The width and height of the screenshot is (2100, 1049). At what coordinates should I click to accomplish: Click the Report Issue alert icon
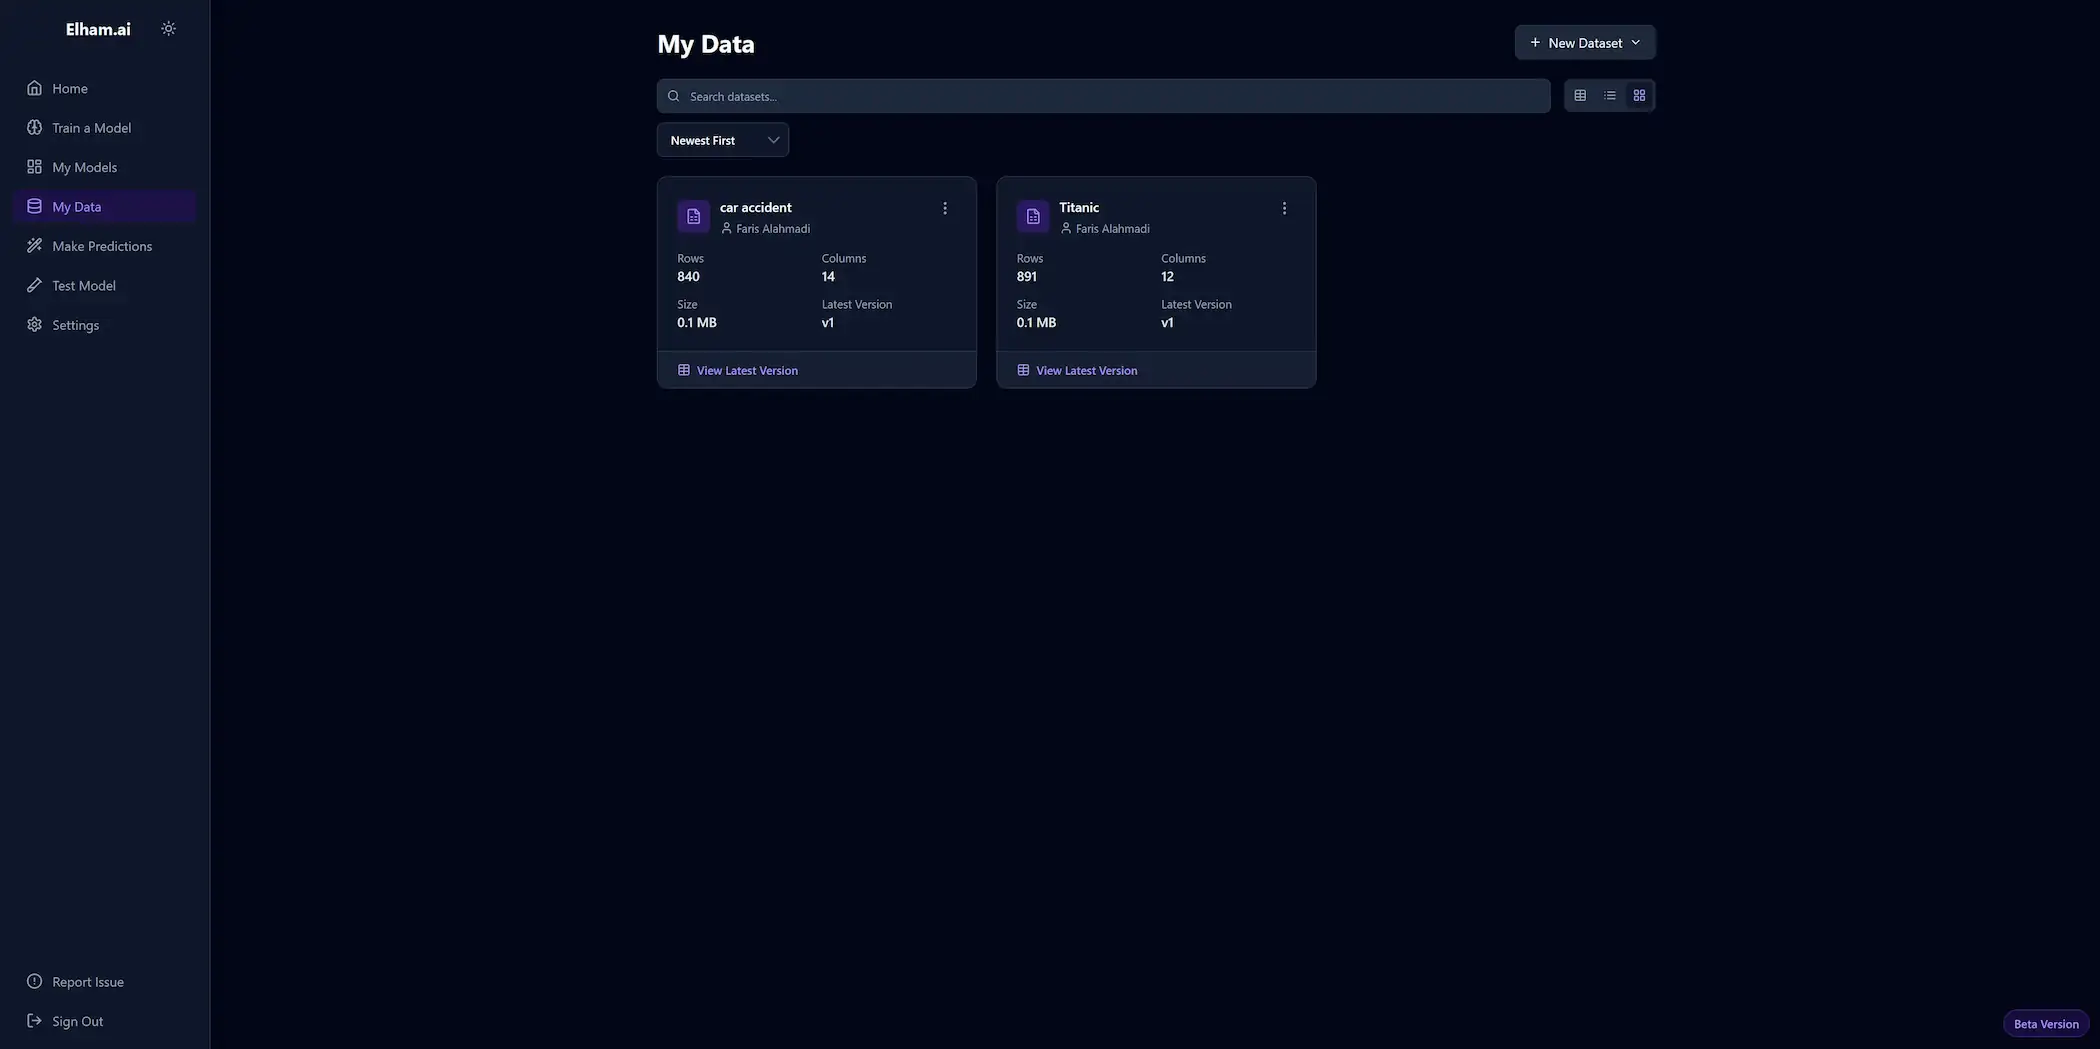pos(34,982)
